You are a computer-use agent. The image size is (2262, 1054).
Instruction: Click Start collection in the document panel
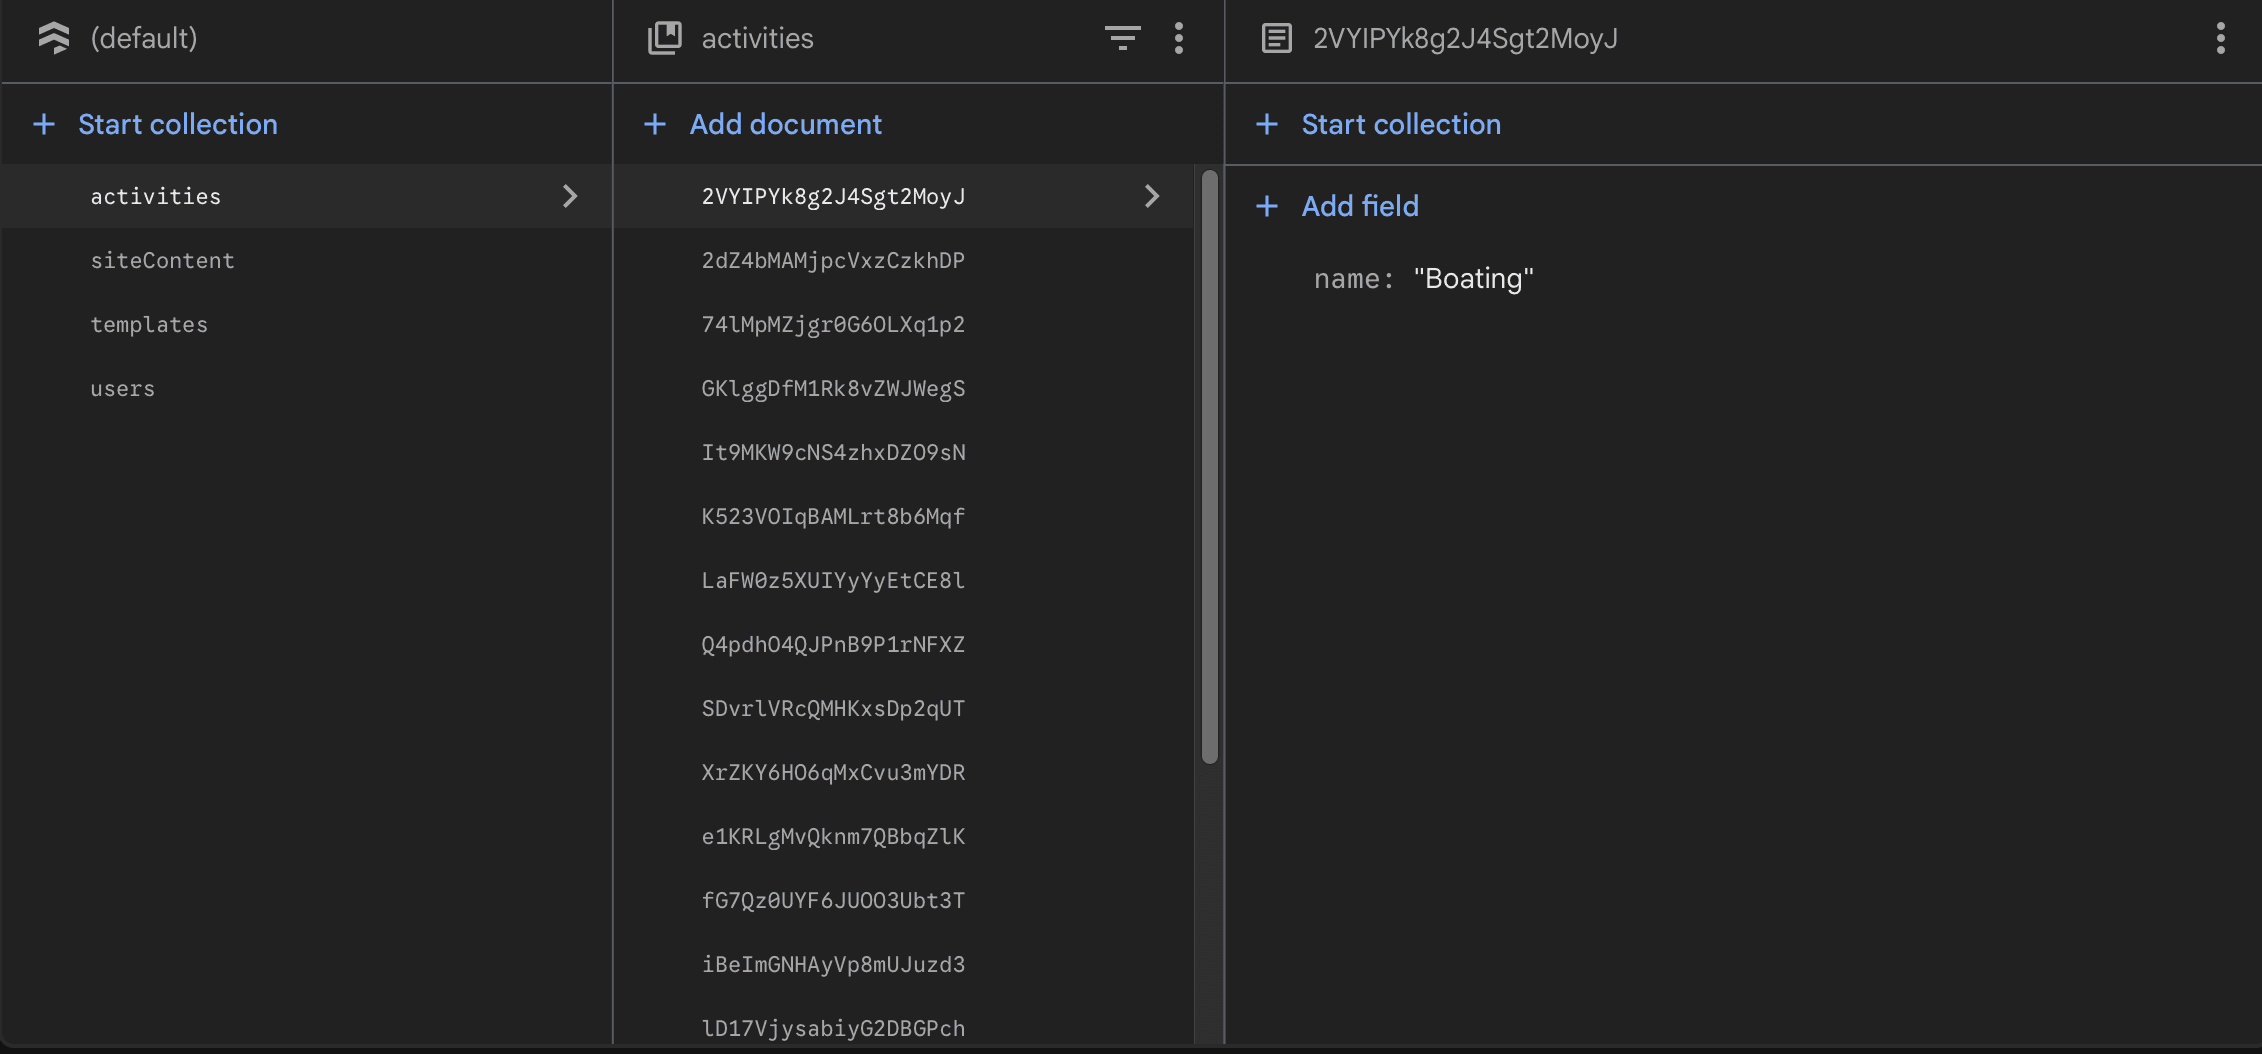pyautogui.click(x=1400, y=124)
